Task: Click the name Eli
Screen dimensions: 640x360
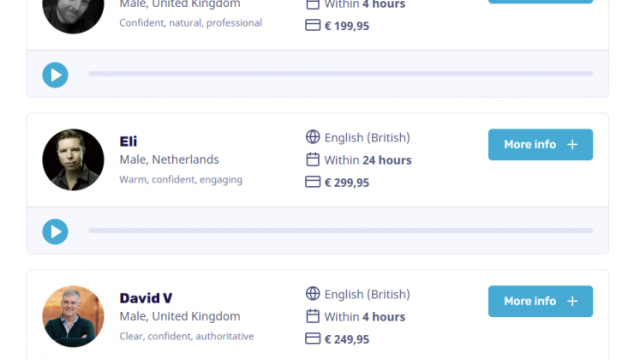Action: [128, 141]
